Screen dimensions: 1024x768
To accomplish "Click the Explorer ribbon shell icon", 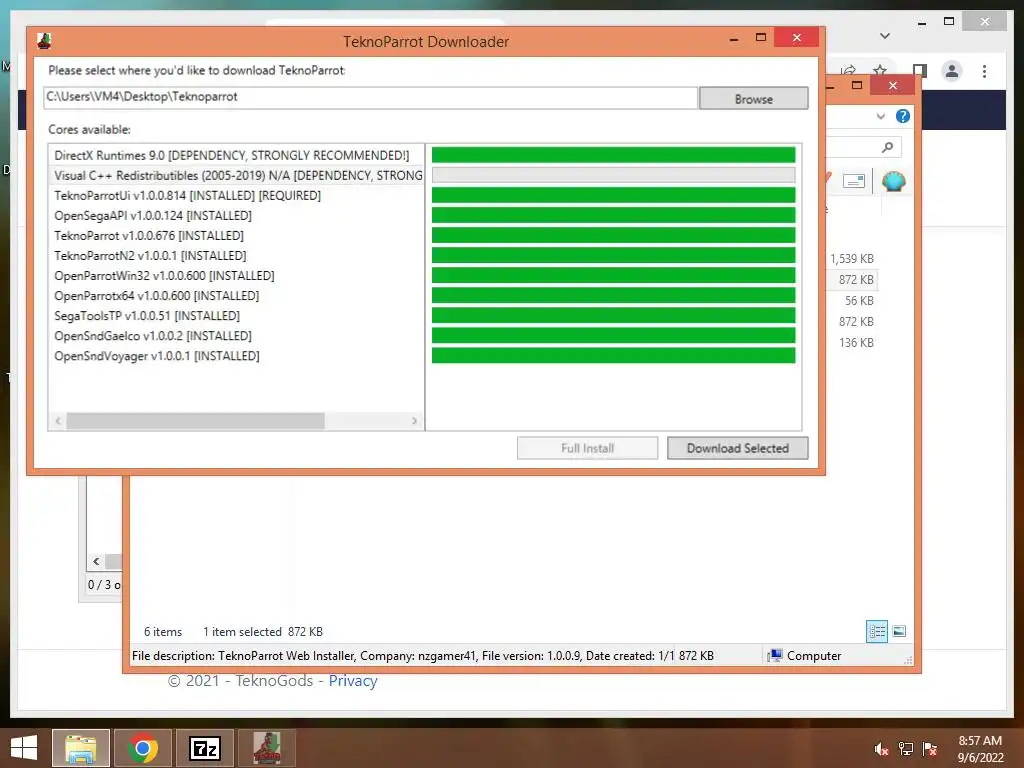I will pyautogui.click(x=893, y=181).
